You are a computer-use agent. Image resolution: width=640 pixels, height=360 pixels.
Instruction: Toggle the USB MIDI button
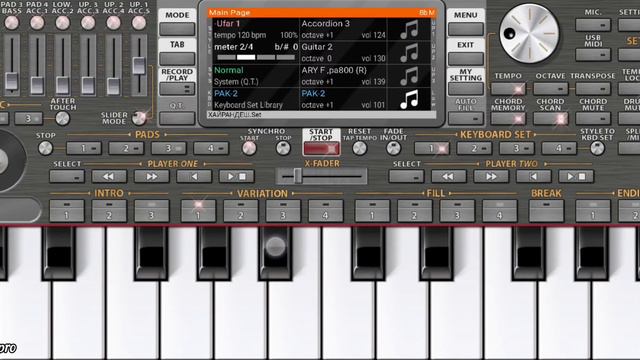(593, 54)
